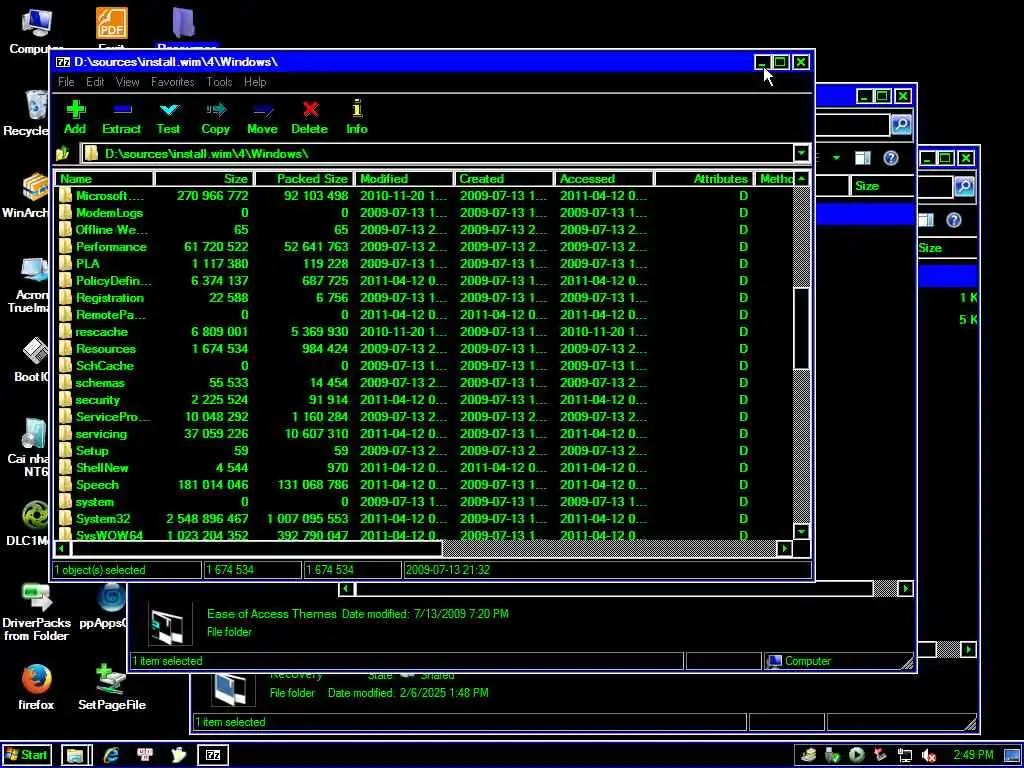Sort by Created column header

pyautogui.click(x=504, y=178)
